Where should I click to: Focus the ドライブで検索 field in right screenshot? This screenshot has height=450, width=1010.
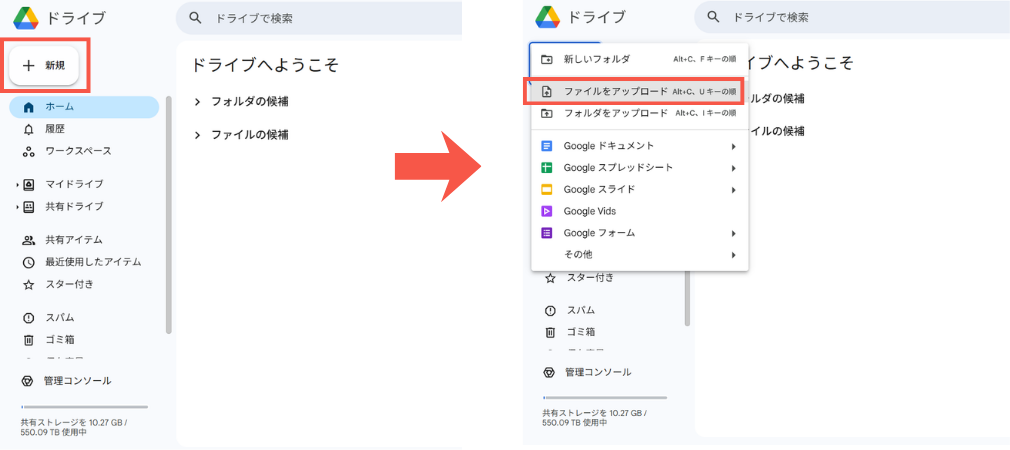point(852,17)
